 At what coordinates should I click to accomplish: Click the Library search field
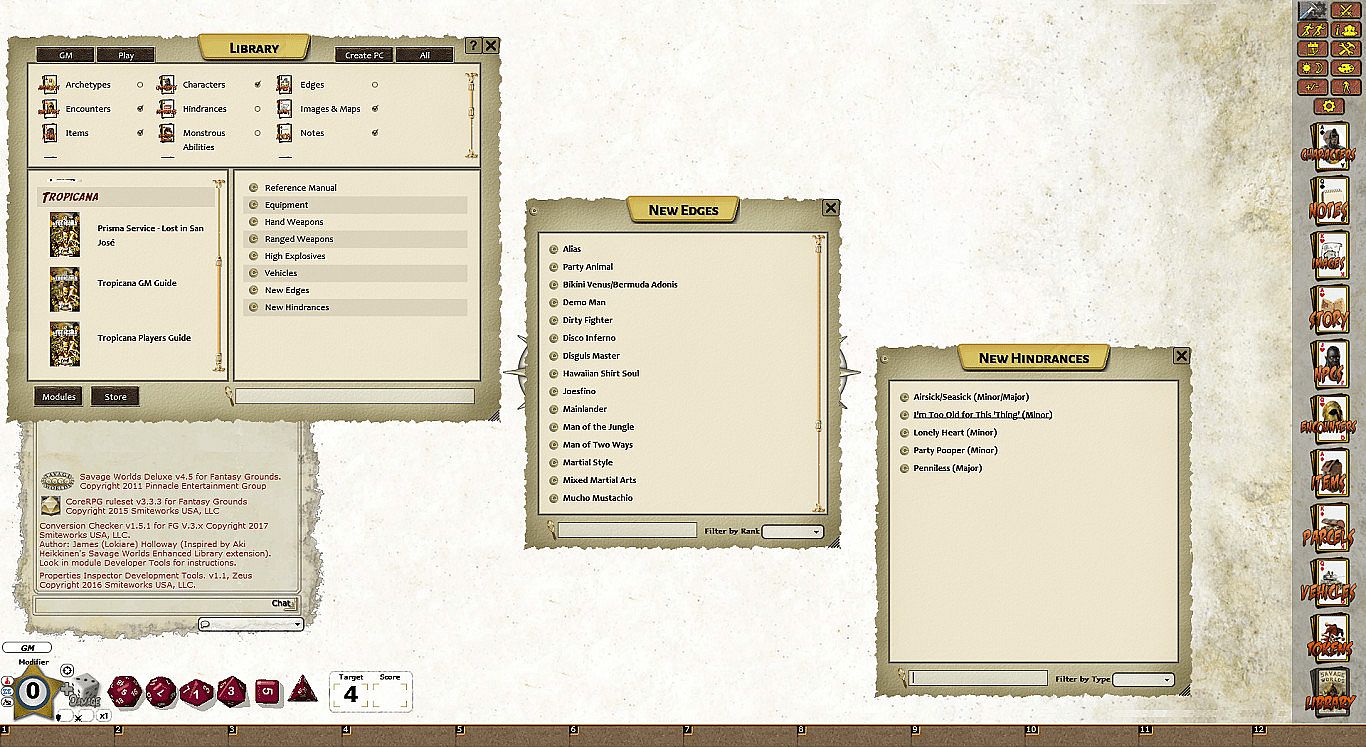(x=354, y=397)
